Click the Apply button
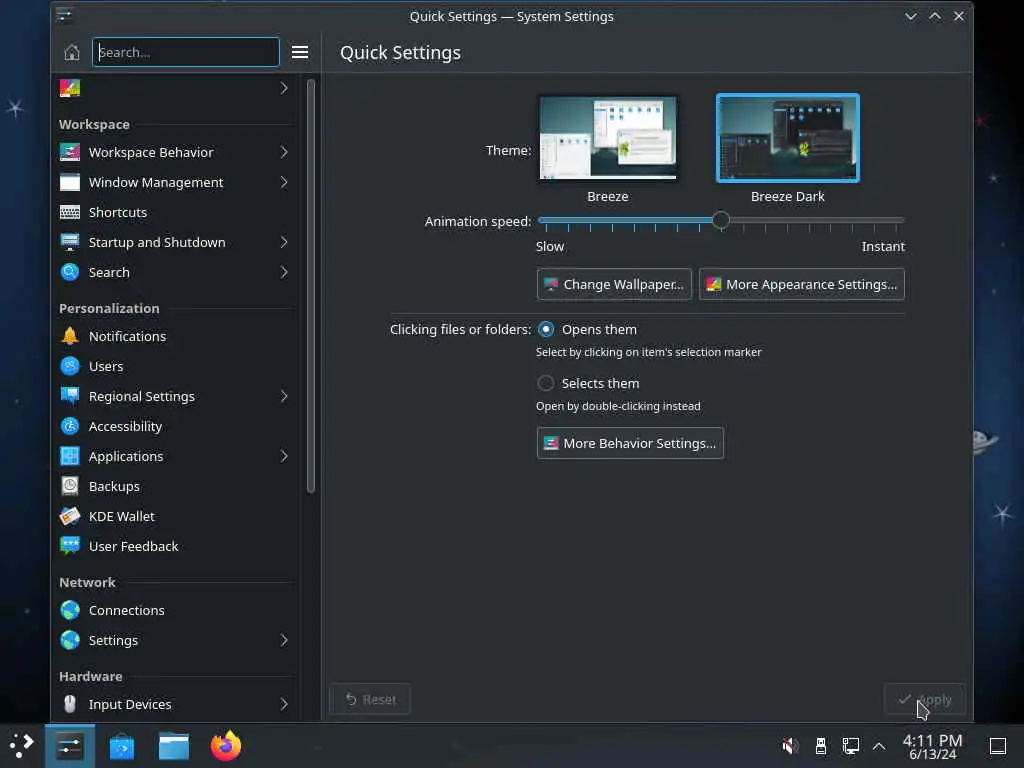The height and width of the screenshot is (768, 1024). pos(924,699)
